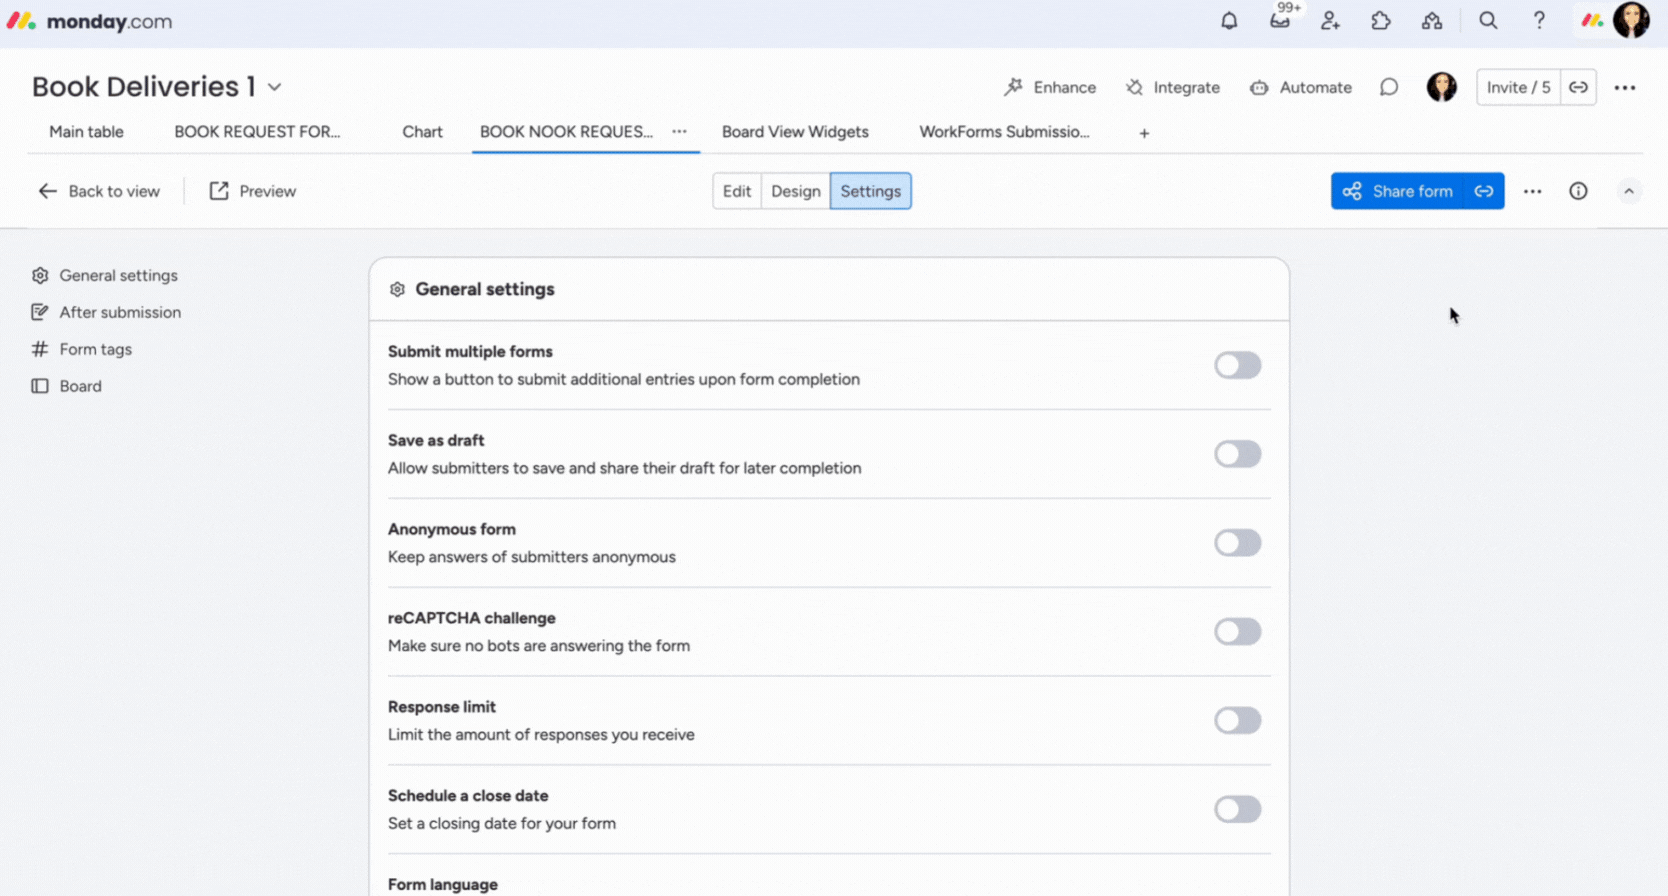Open board options three-dot menu
Viewport: 1668px width, 896px height.
[1625, 88]
